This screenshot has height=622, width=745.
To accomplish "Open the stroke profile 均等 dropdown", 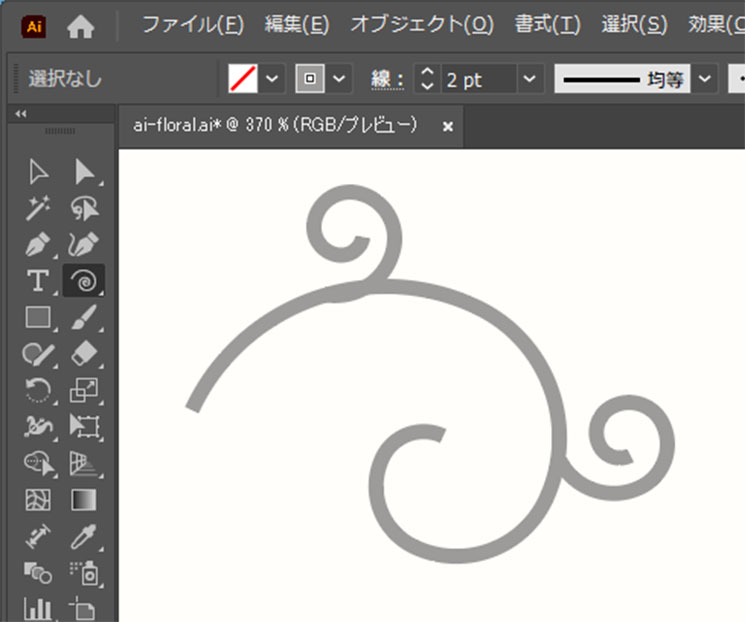I will (706, 78).
